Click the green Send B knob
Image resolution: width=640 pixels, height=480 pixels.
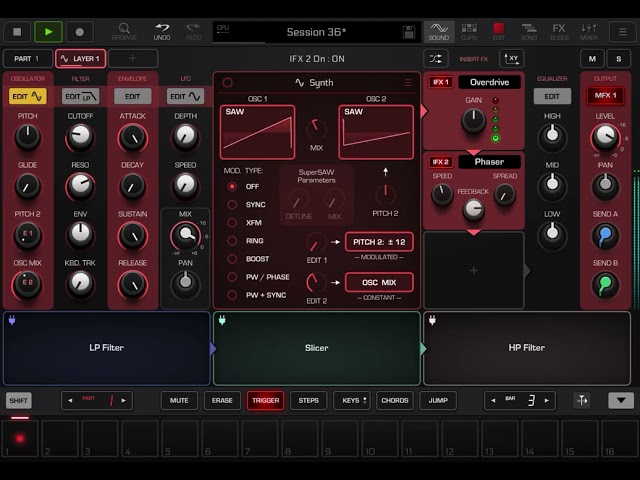pos(605,285)
